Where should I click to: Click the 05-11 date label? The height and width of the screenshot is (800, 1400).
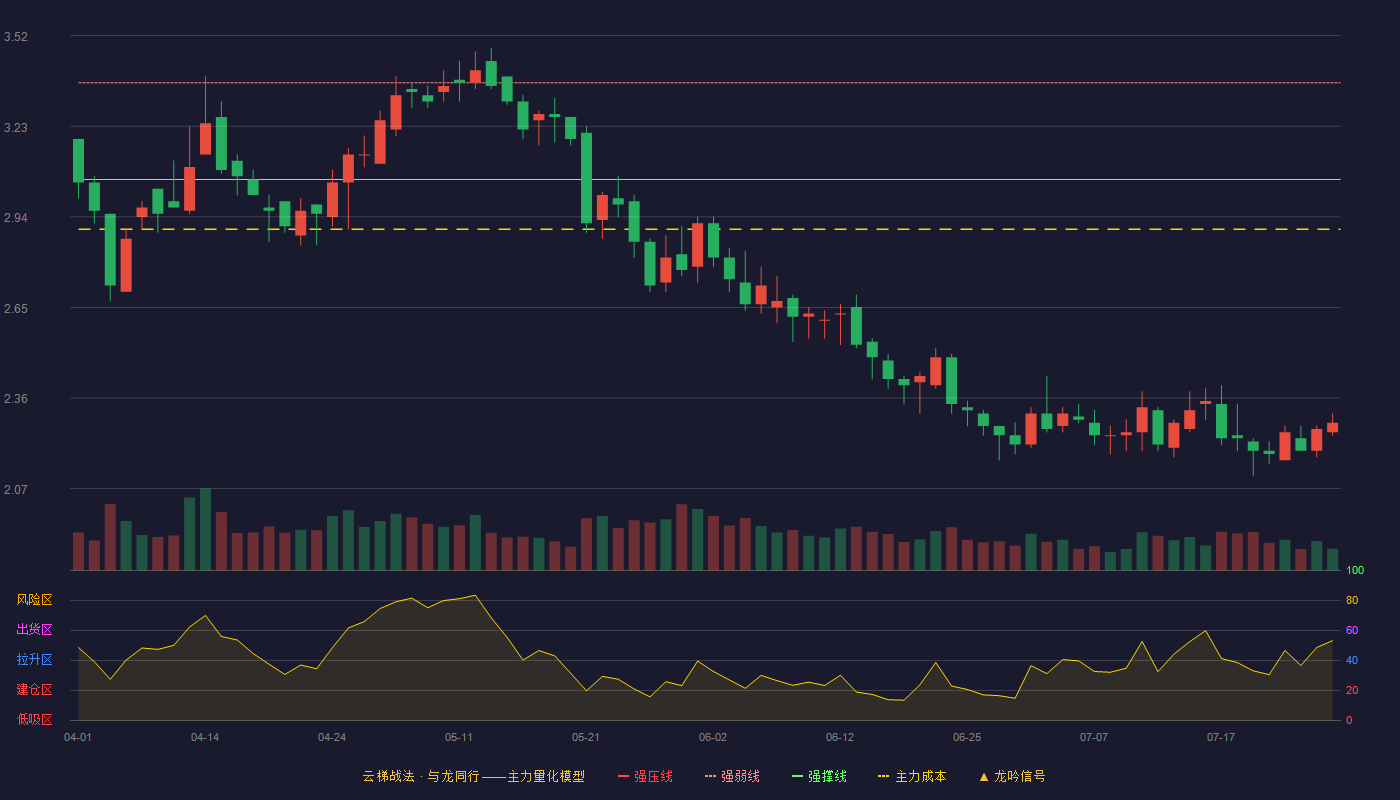[x=459, y=737]
